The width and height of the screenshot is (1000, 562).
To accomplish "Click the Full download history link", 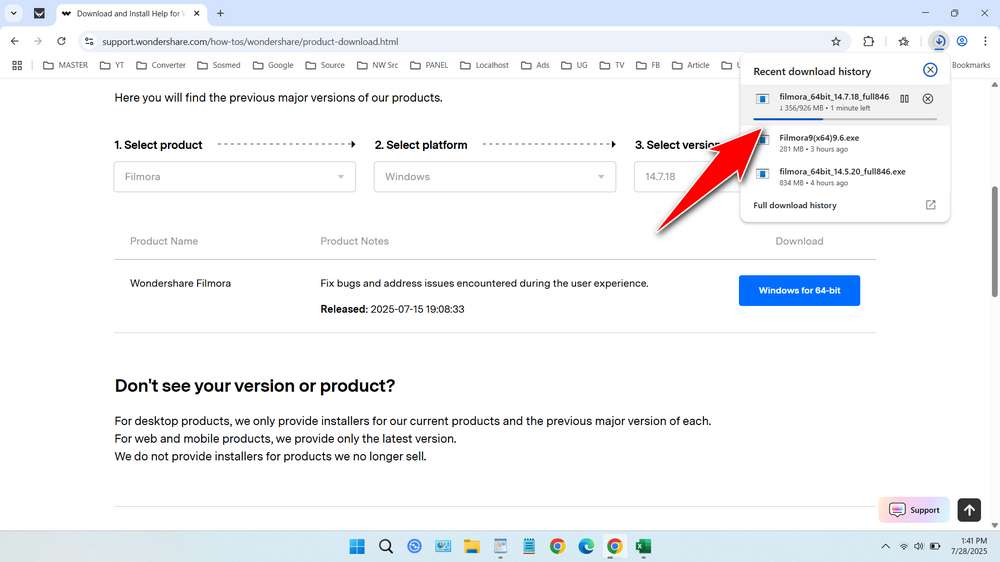I will 795,205.
